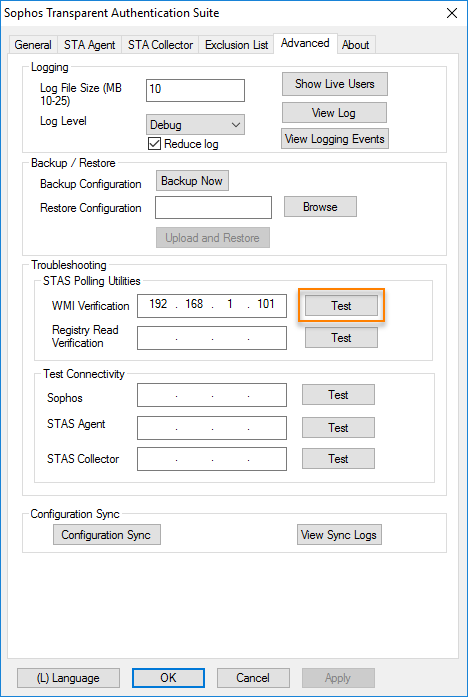Open View Sync Logs
Viewport: 468px width, 697px height.
(x=339, y=534)
